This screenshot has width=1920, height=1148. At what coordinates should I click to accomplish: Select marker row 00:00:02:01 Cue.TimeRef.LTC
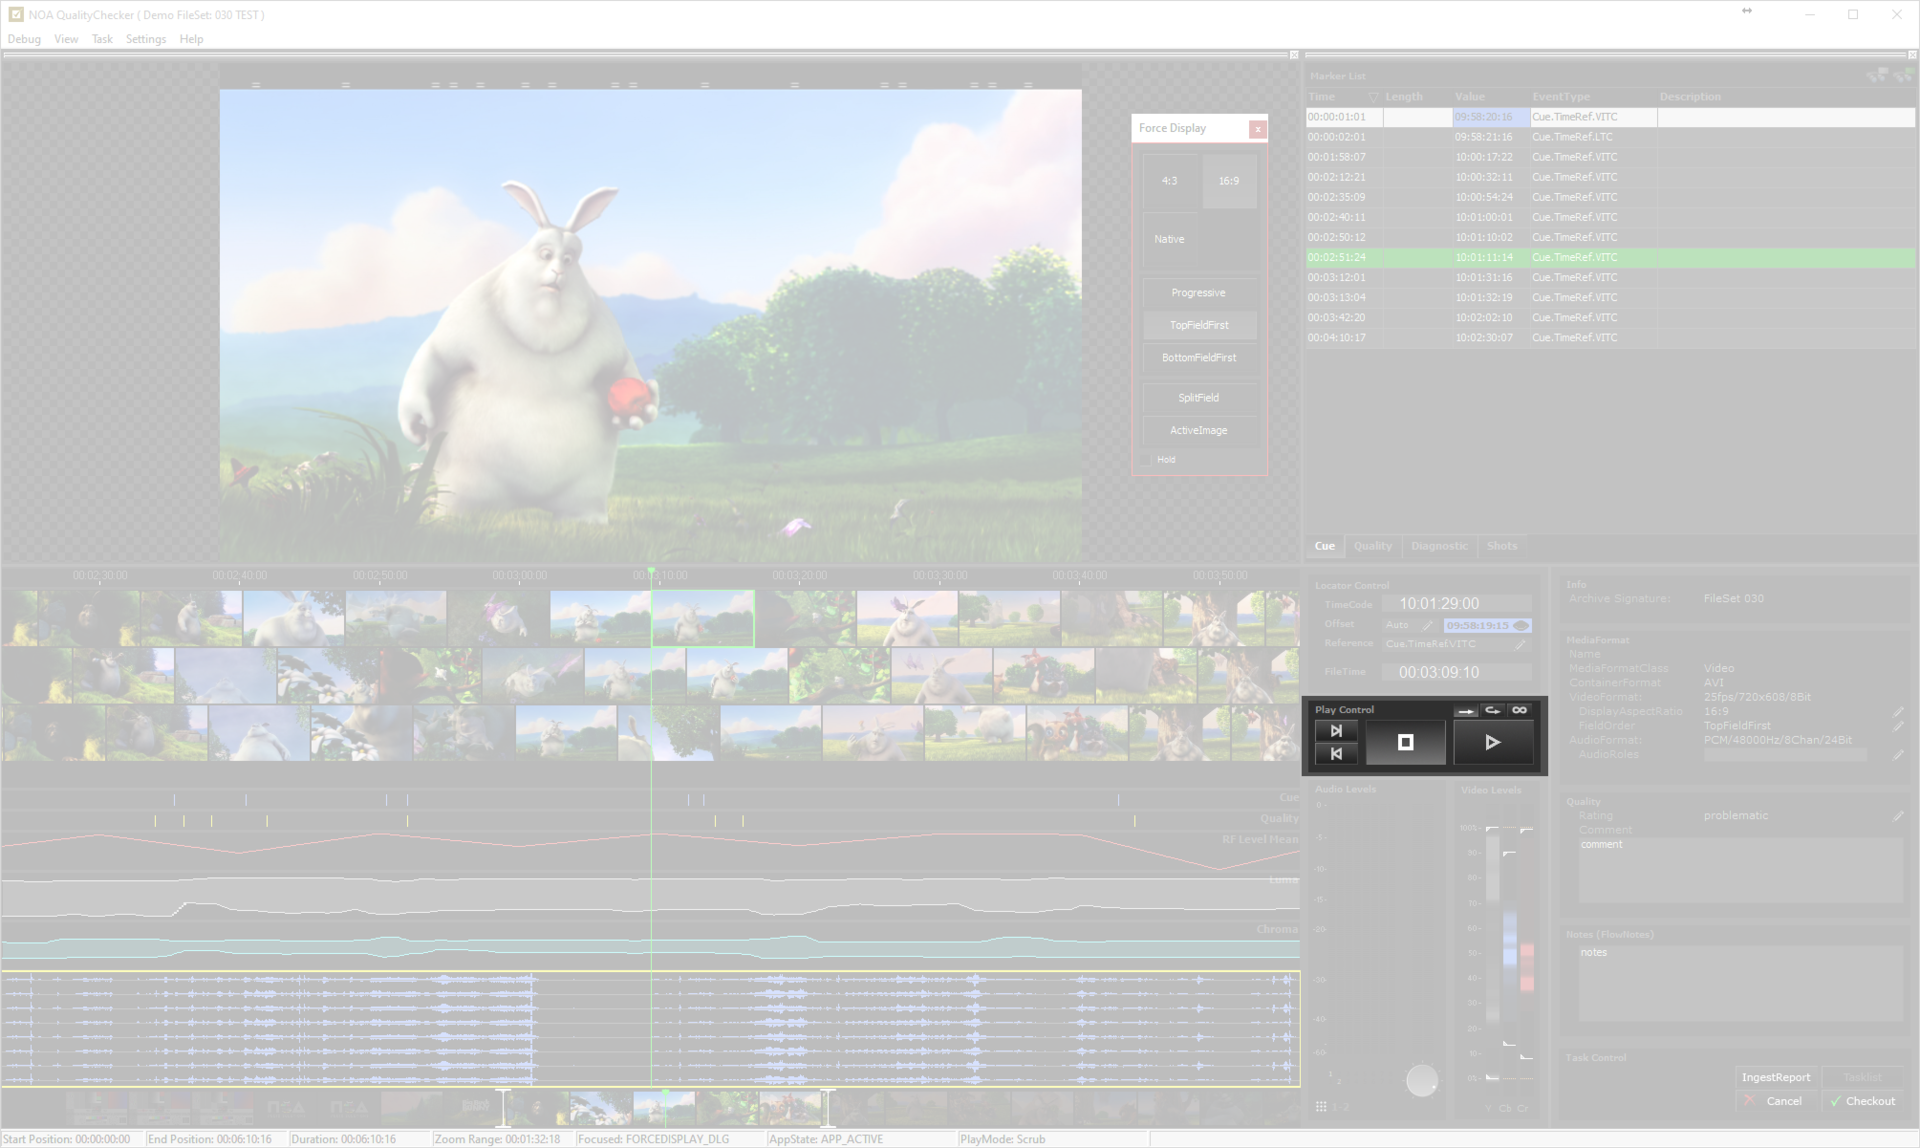(x=1611, y=137)
